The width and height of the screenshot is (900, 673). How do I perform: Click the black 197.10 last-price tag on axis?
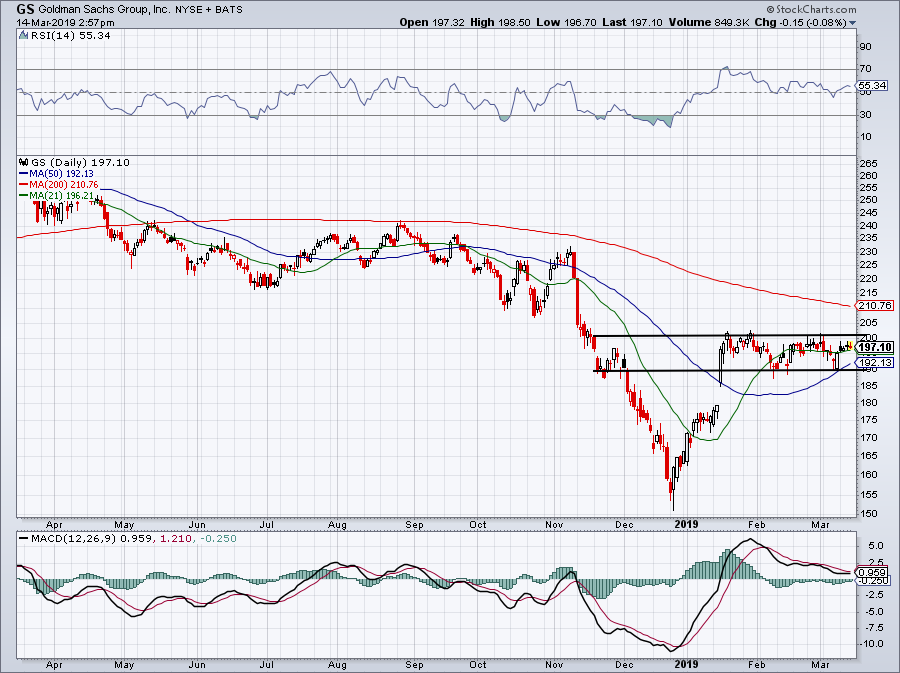875,347
